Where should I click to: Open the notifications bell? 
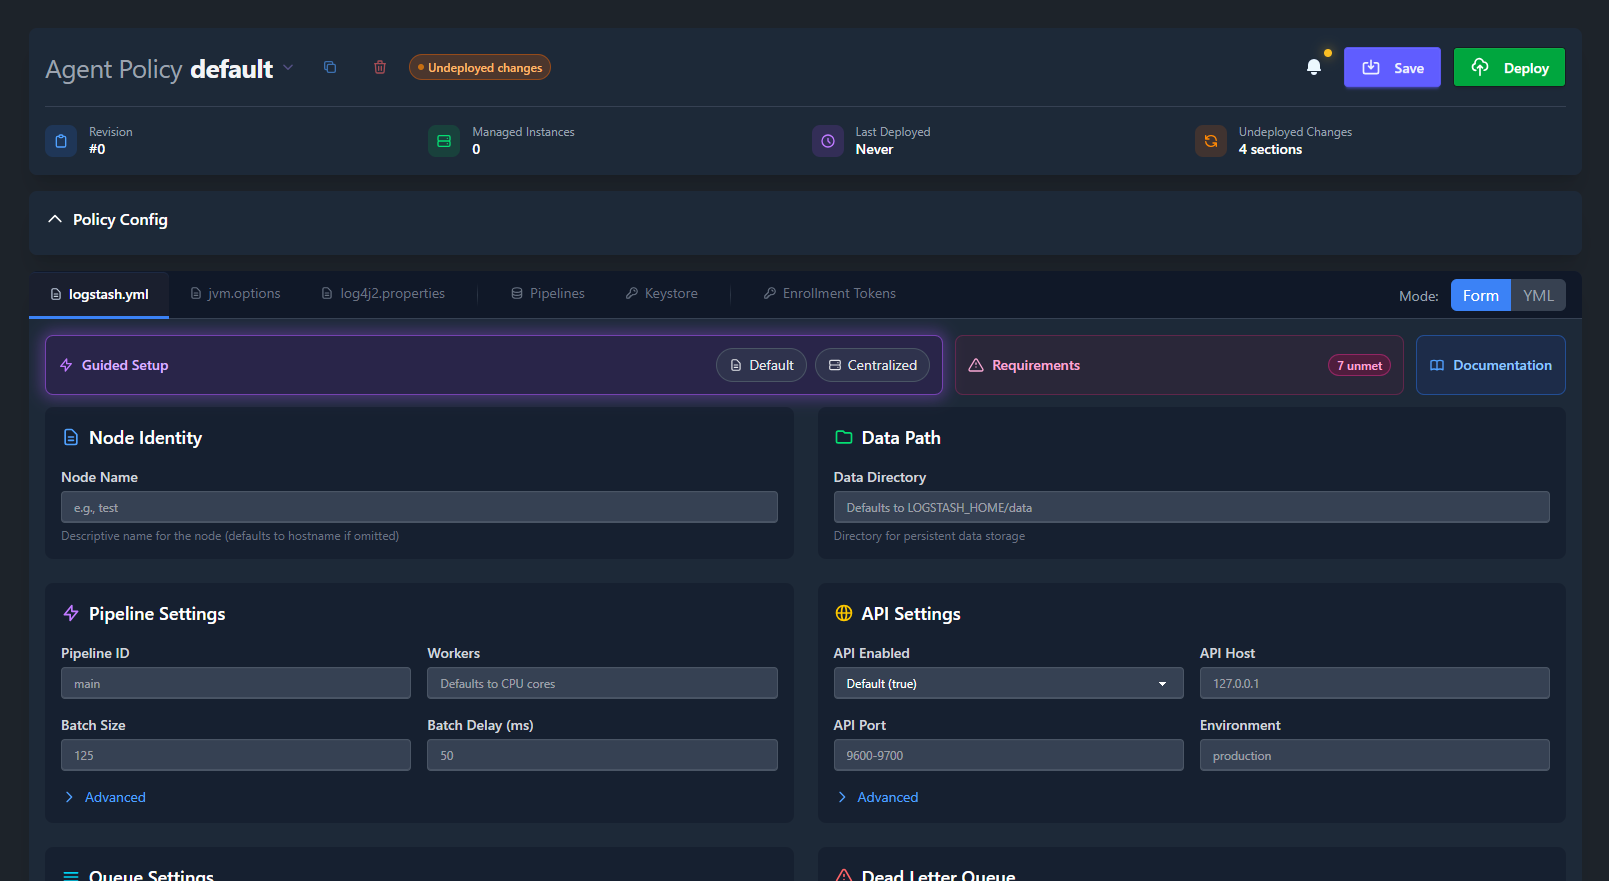(x=1314, y=67)
